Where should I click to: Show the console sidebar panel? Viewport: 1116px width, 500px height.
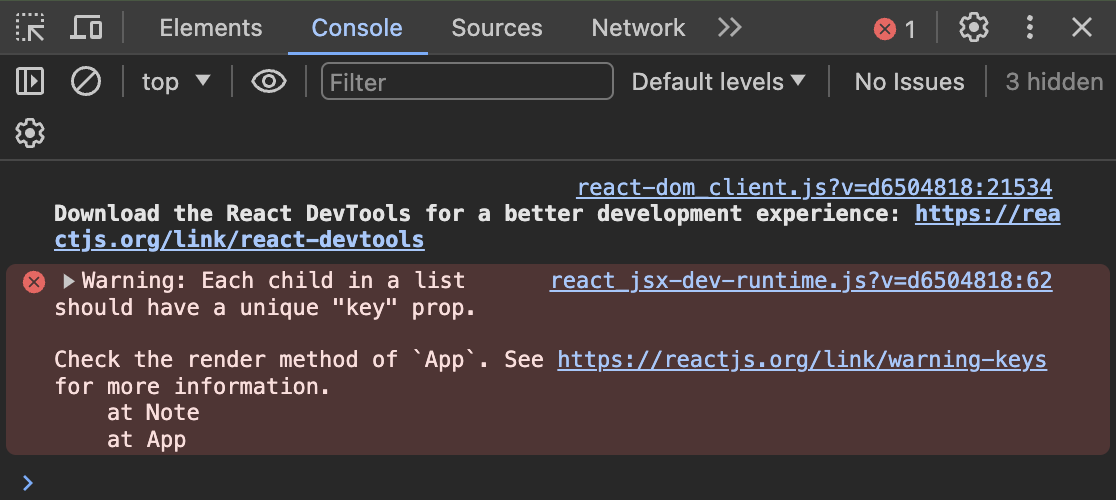coord(30,81)
